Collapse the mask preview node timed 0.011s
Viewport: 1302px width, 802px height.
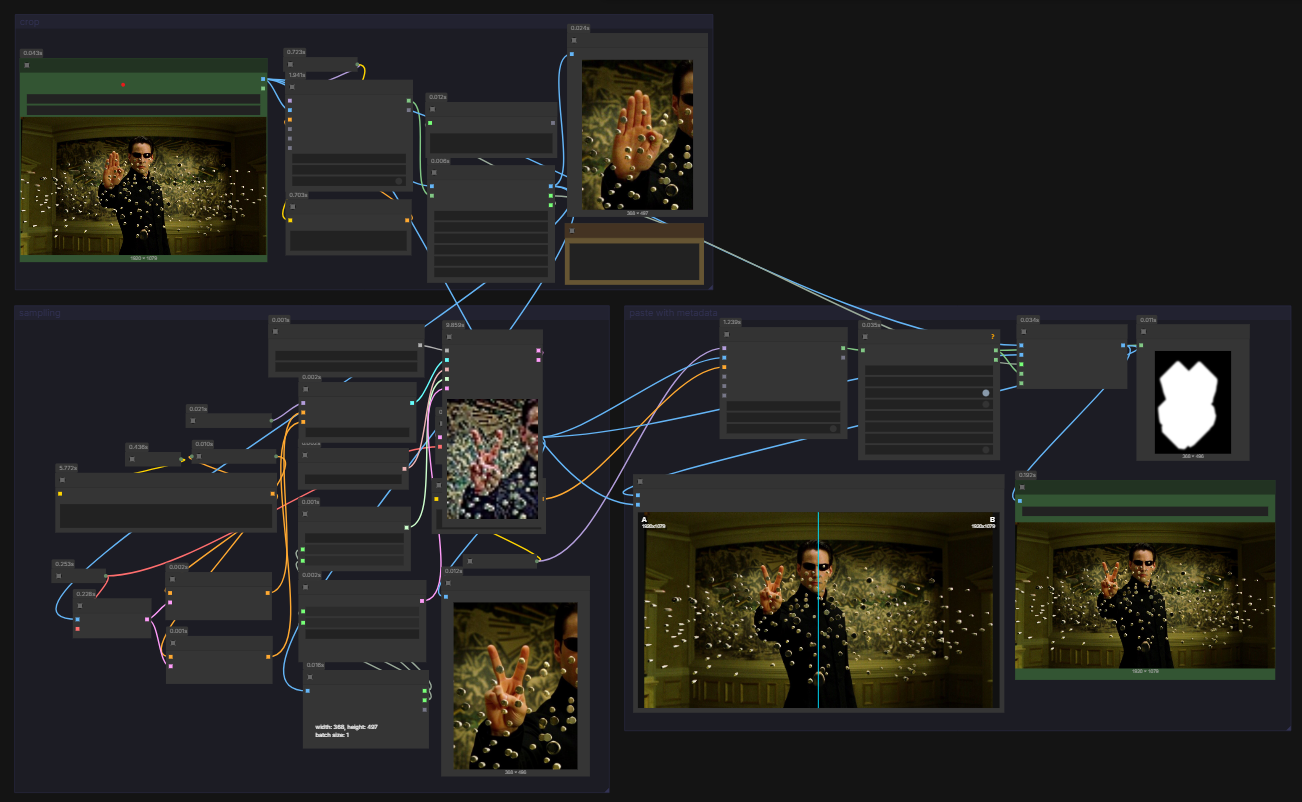[x=1142, y=332]
